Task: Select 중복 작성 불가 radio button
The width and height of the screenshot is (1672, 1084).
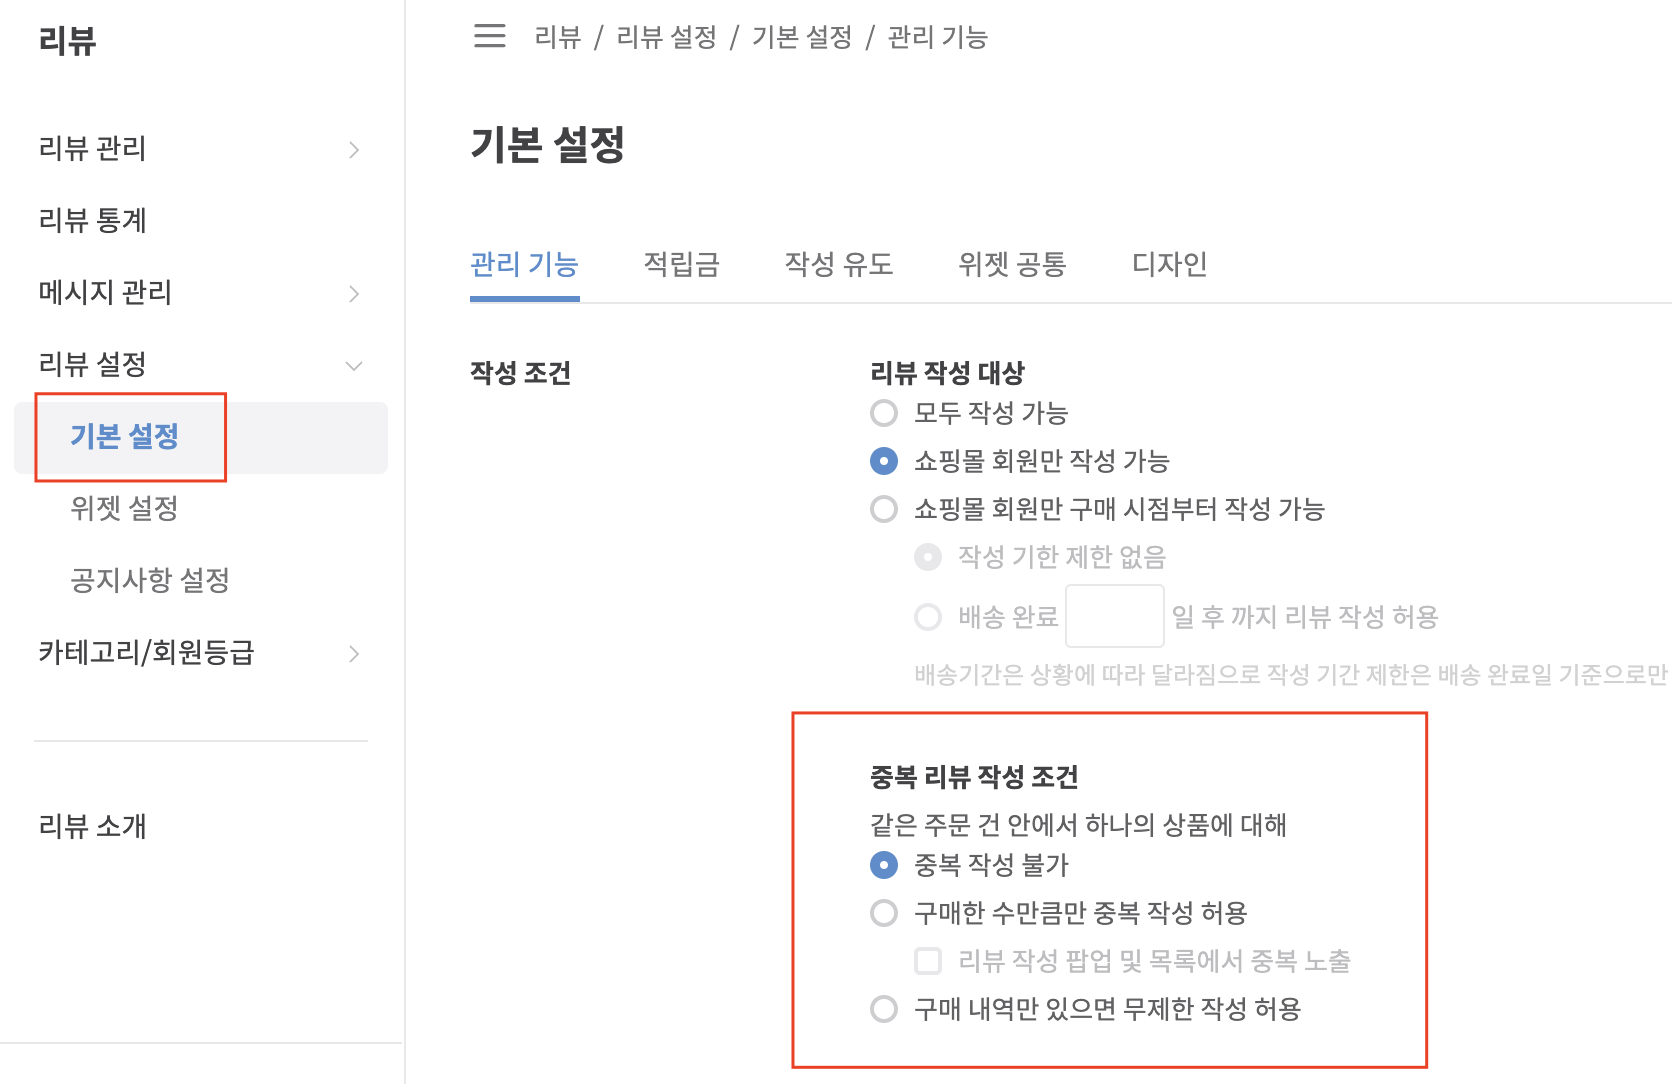Action: 884,865
